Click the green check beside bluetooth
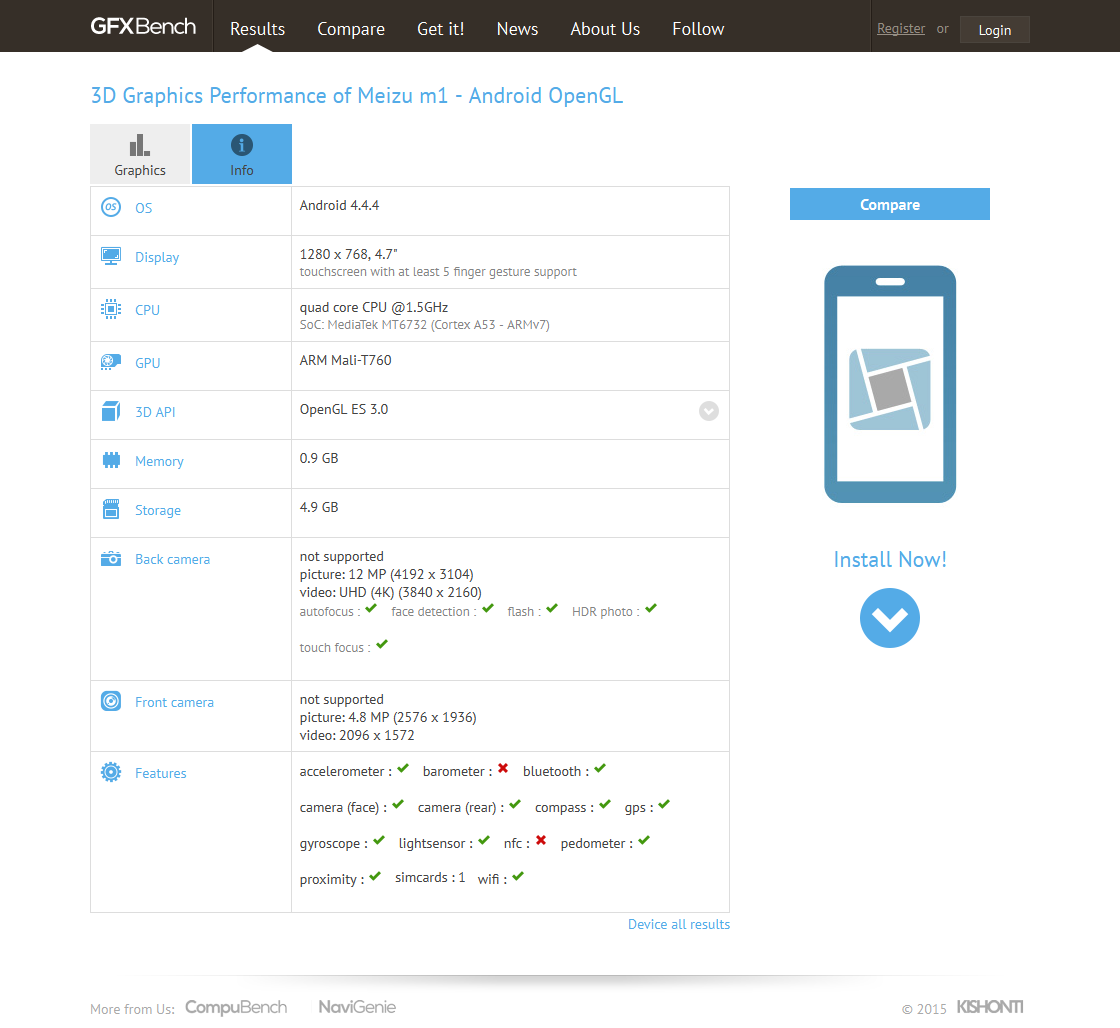 pos(600,769)
